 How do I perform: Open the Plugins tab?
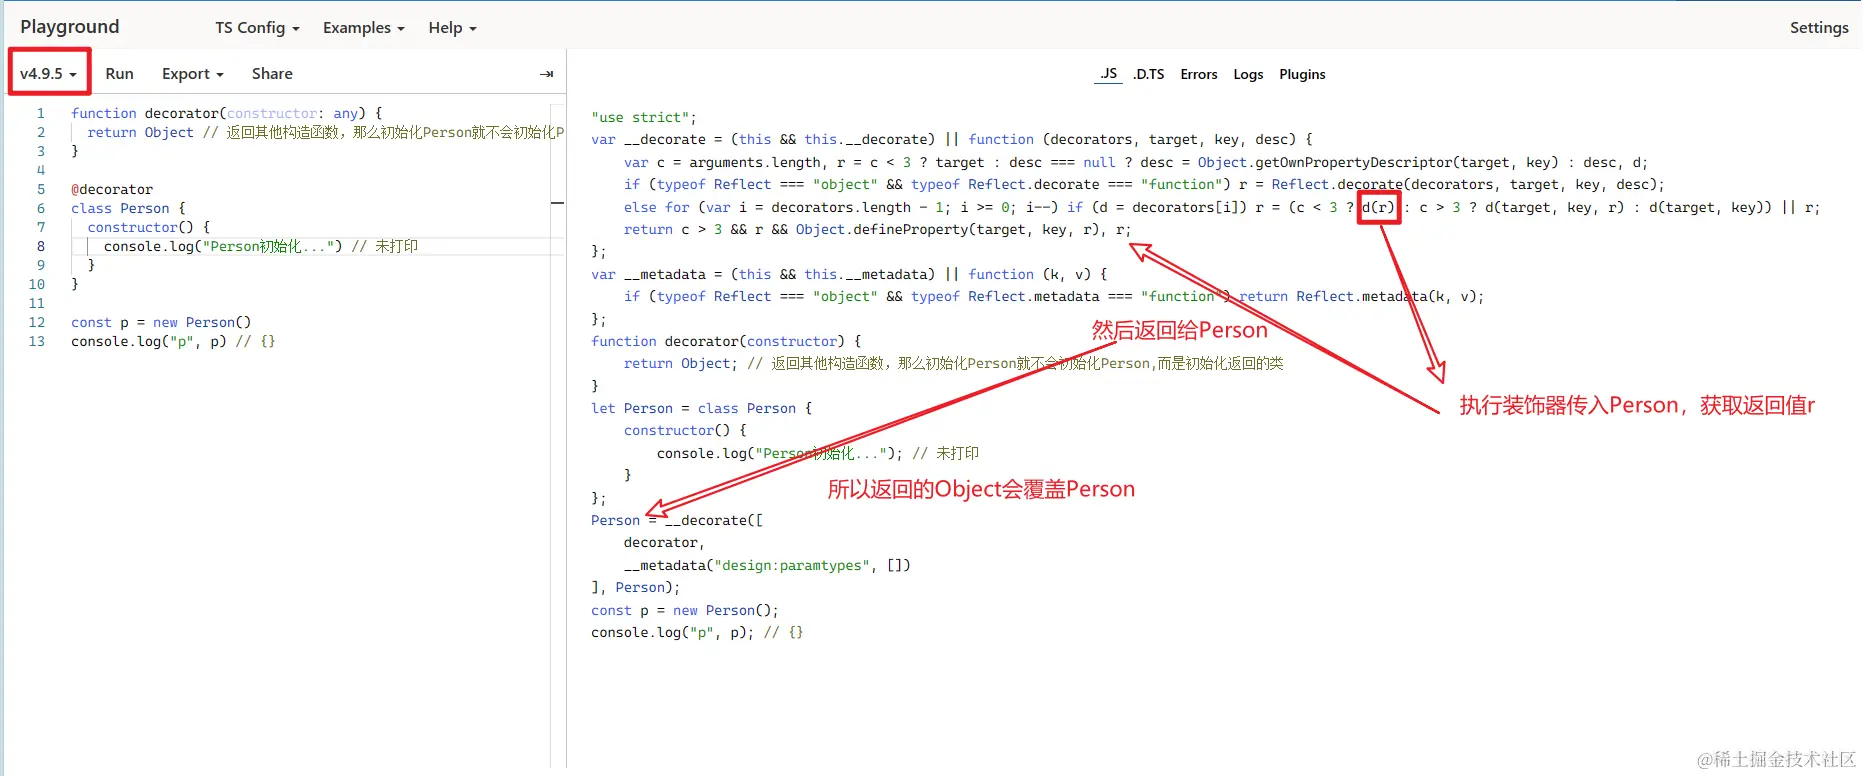click(x=1302, y=74)
